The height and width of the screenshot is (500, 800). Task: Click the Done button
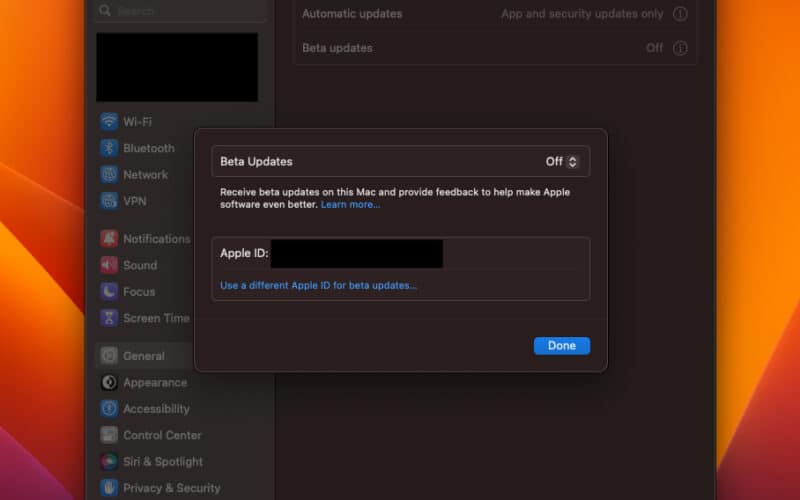point(562,345)
